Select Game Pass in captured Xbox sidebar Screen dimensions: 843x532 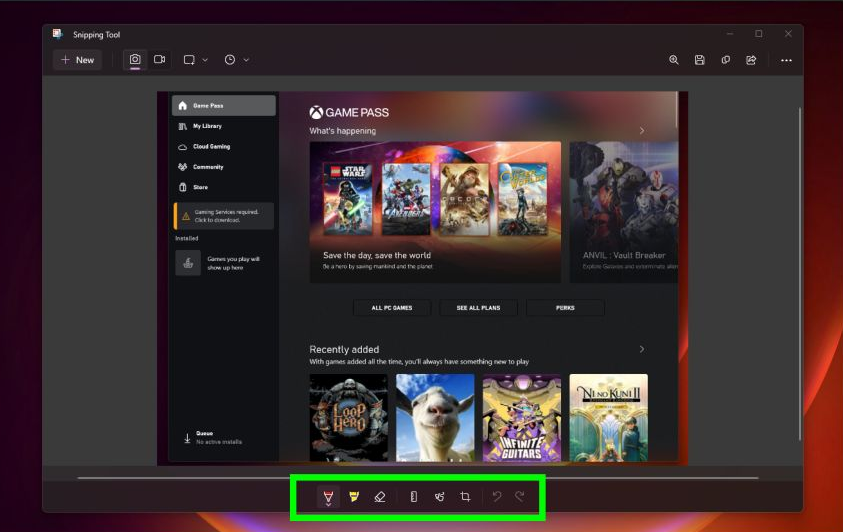pos(224,105)
